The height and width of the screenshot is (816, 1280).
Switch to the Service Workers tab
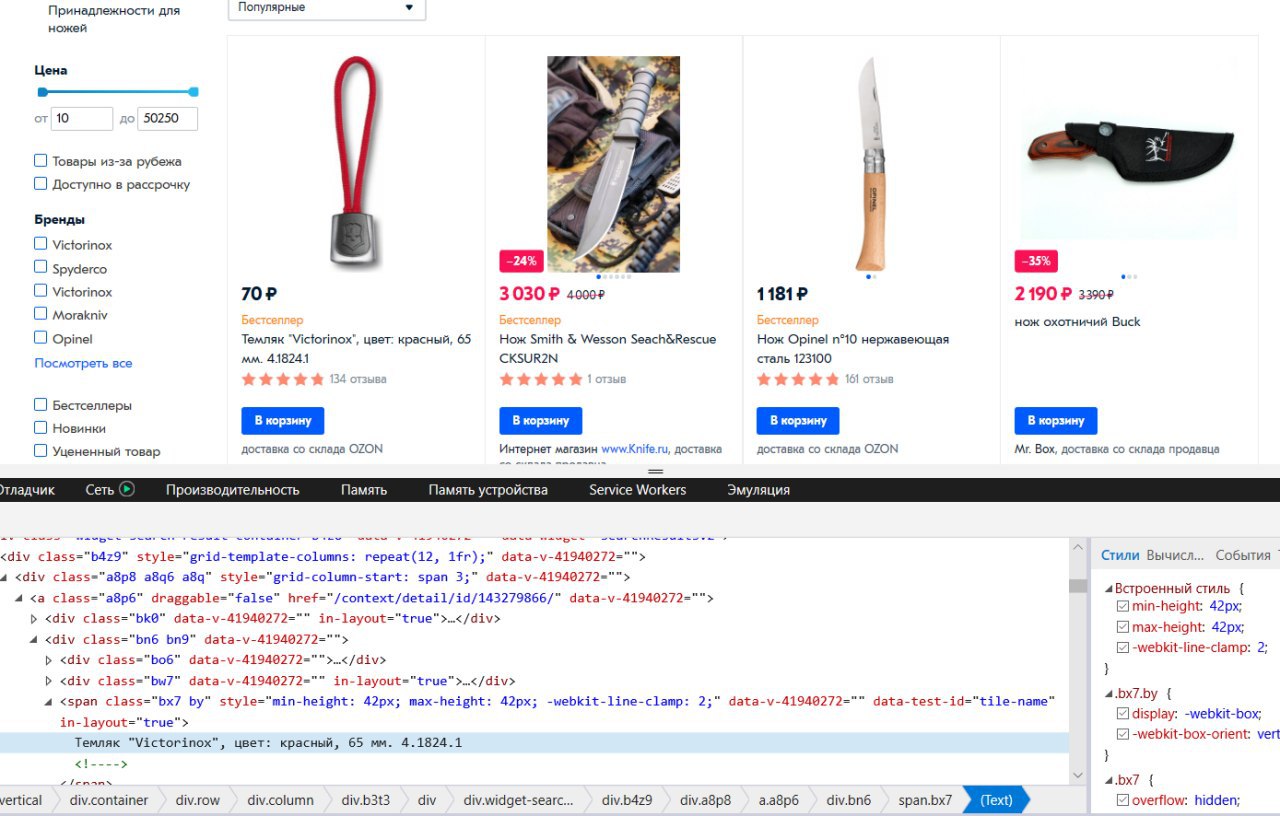point(638,490)
